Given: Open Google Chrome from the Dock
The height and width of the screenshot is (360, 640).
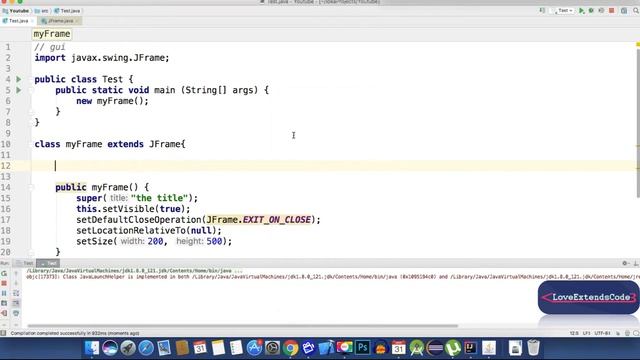Looking at the screenshot, I should (x=291, y=348).
